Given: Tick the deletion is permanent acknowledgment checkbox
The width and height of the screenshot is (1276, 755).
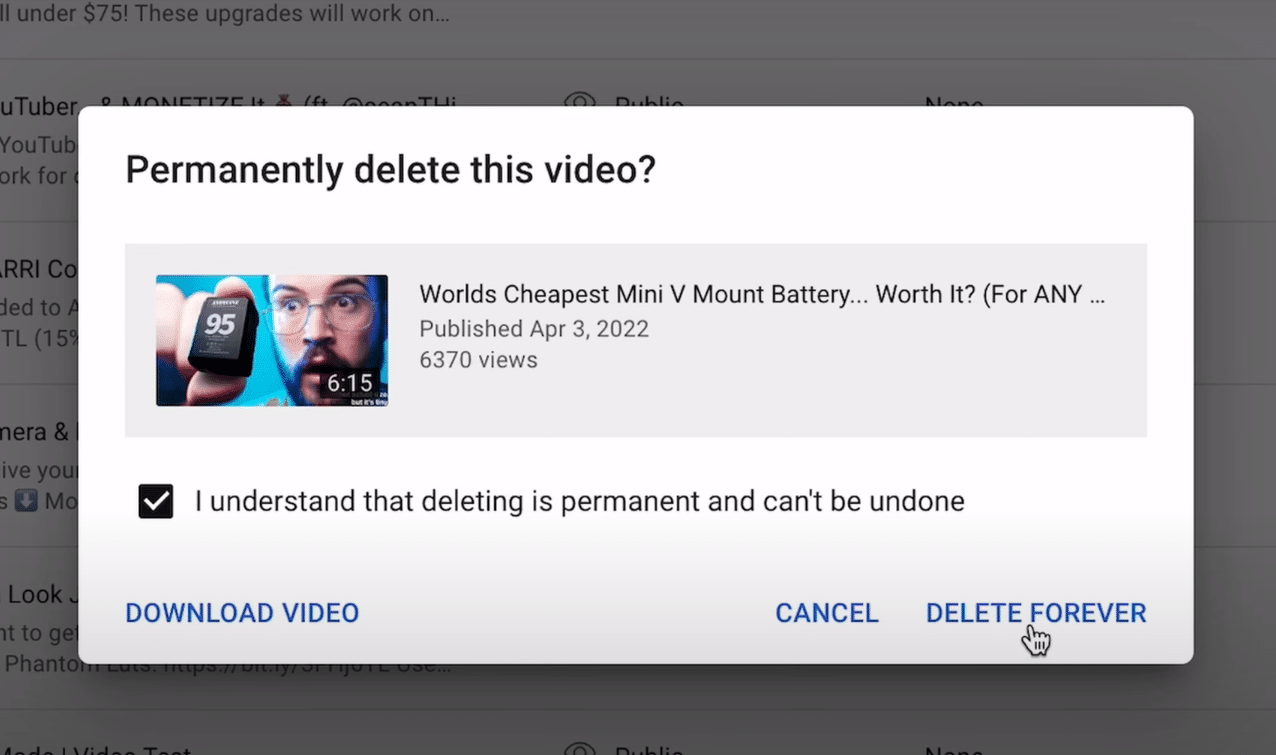Looking at the screenshot, I should 156,501.
